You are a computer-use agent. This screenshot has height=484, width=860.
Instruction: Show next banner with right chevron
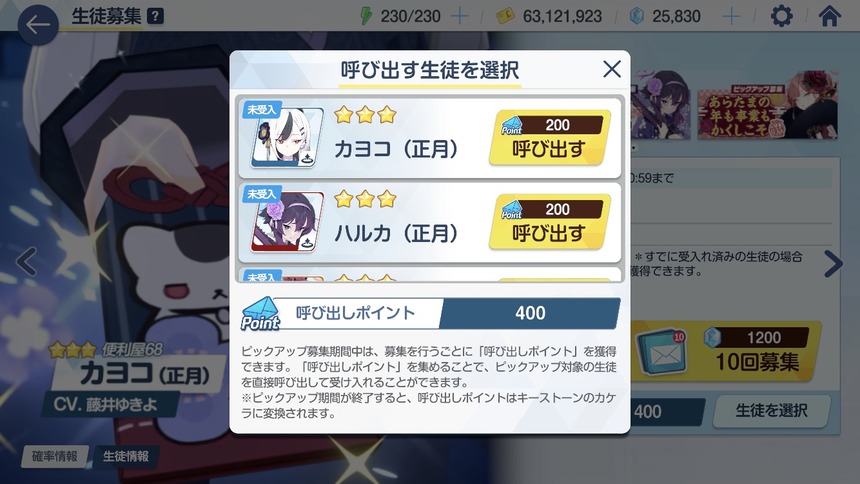tap(833, 264)
